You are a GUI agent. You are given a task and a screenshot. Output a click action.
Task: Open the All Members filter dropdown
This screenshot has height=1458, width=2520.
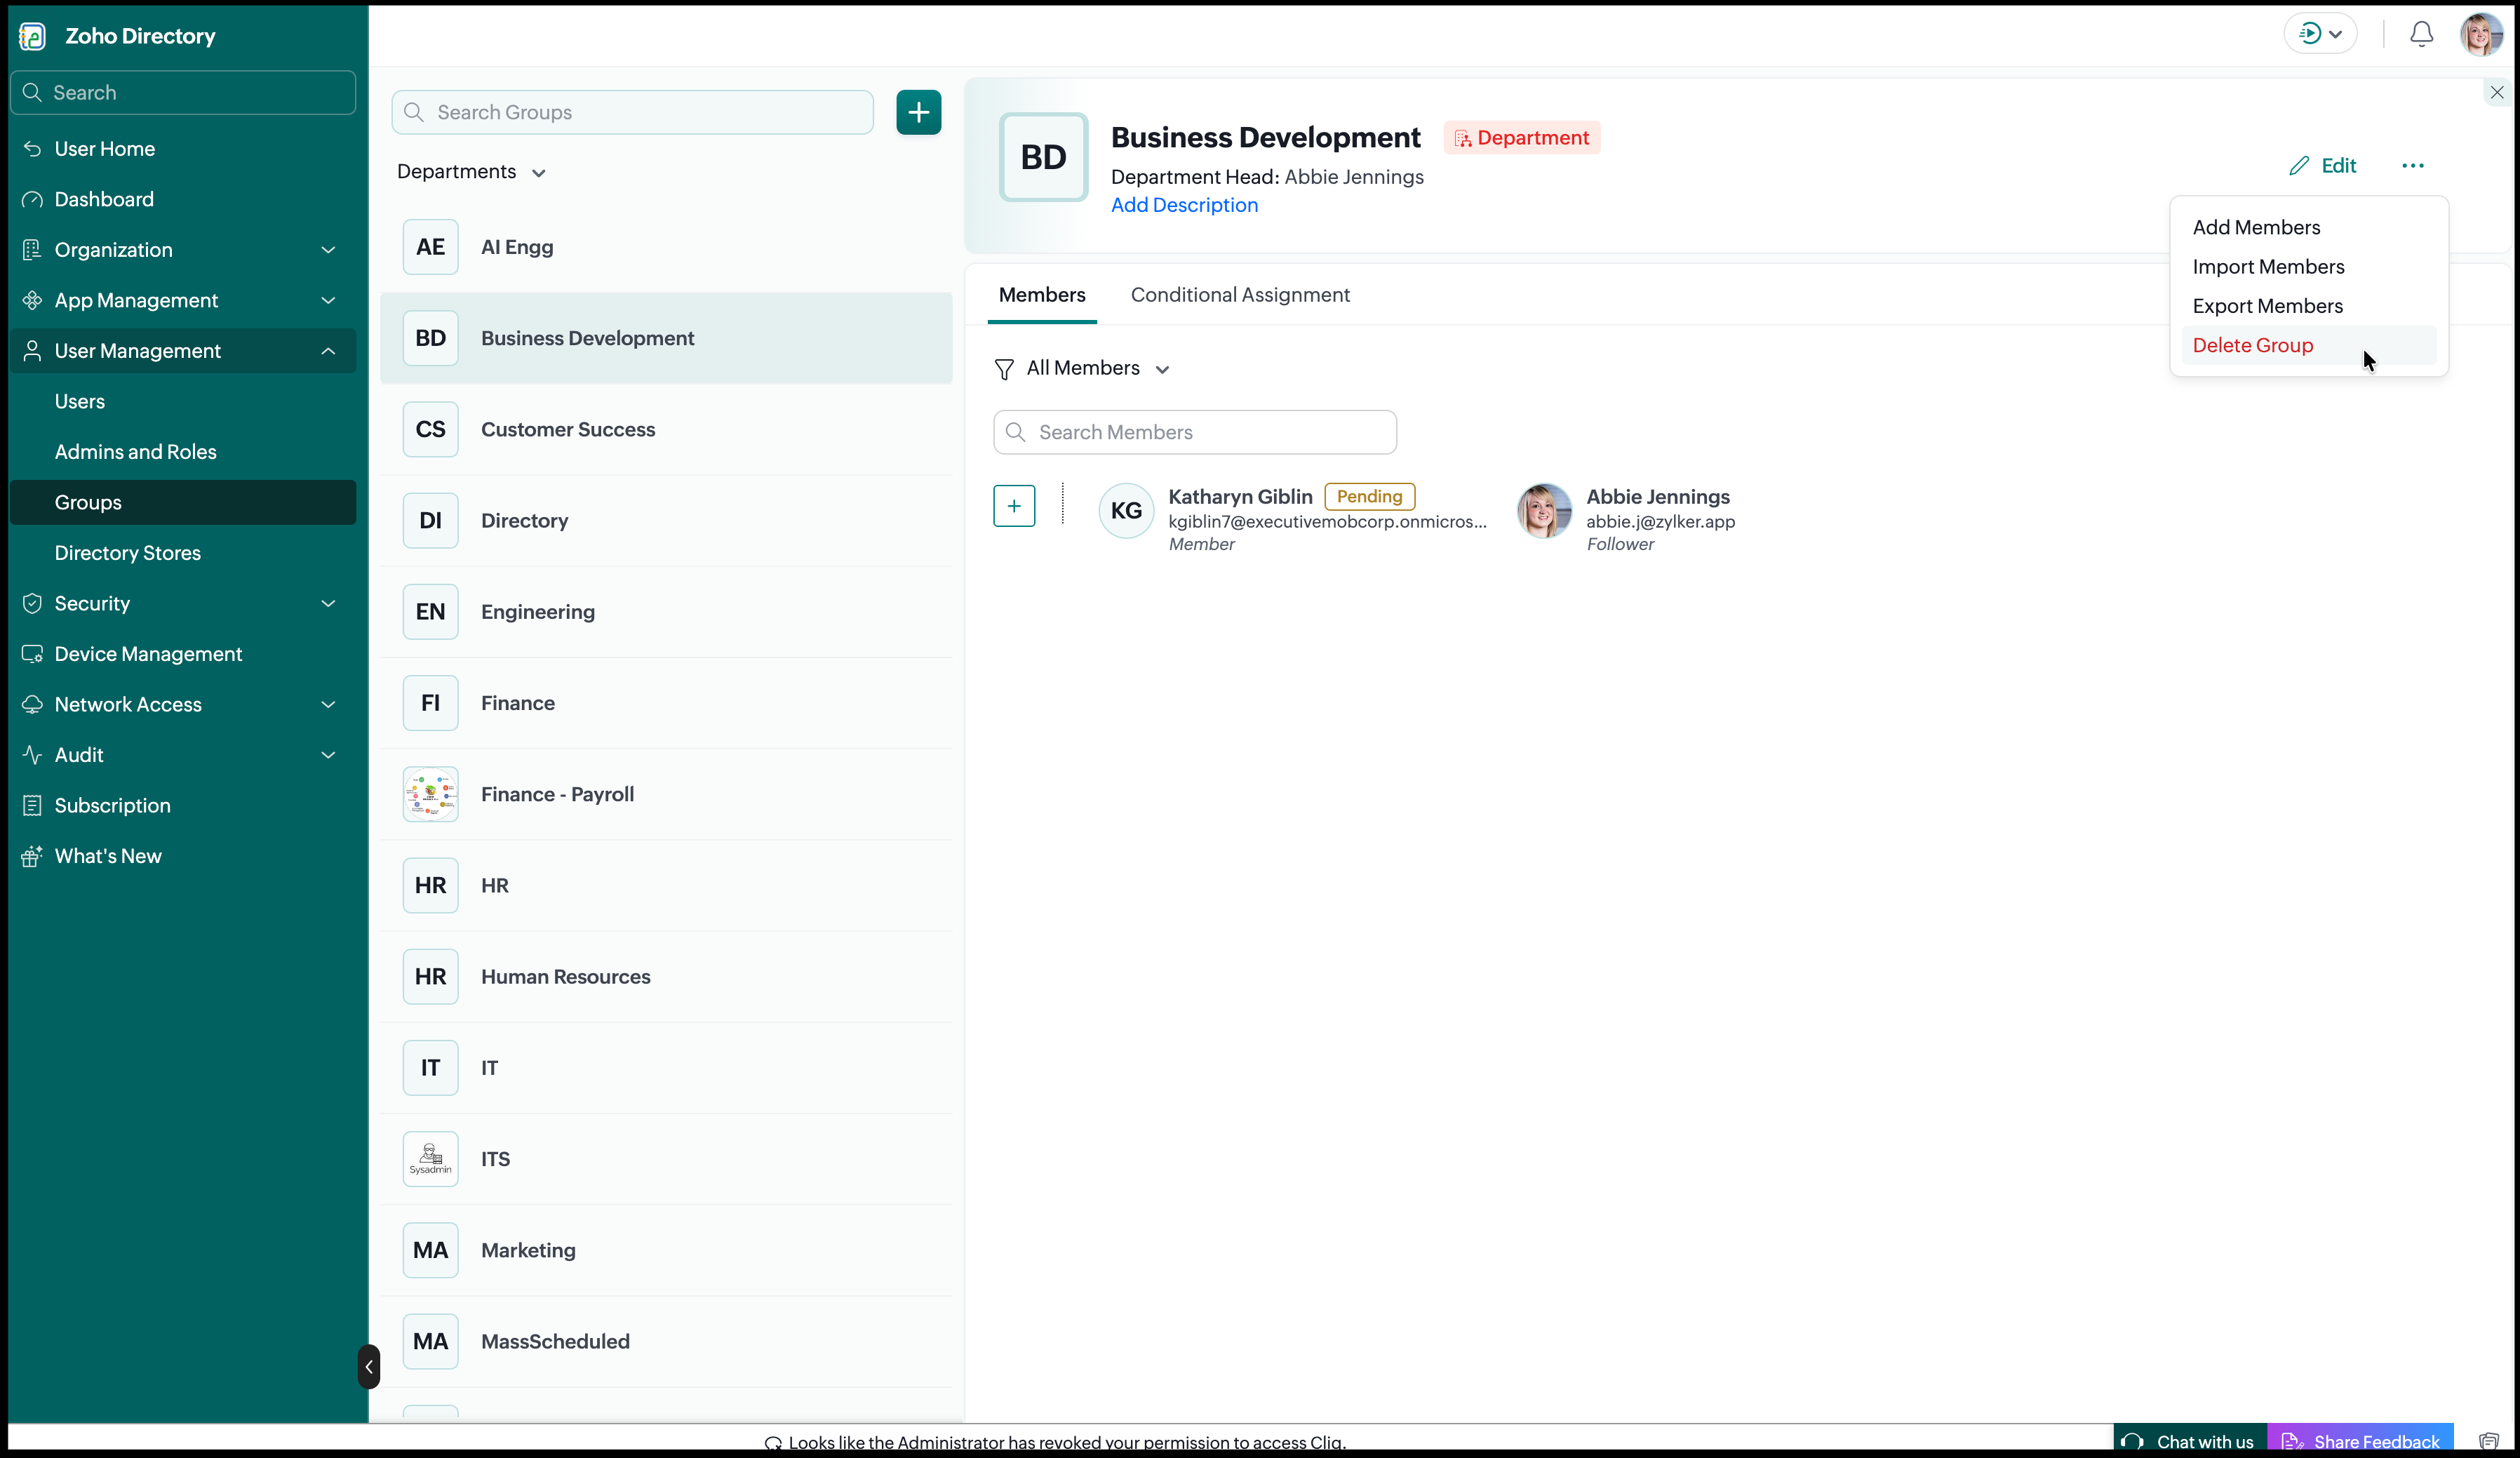(x=1082, y=369)
